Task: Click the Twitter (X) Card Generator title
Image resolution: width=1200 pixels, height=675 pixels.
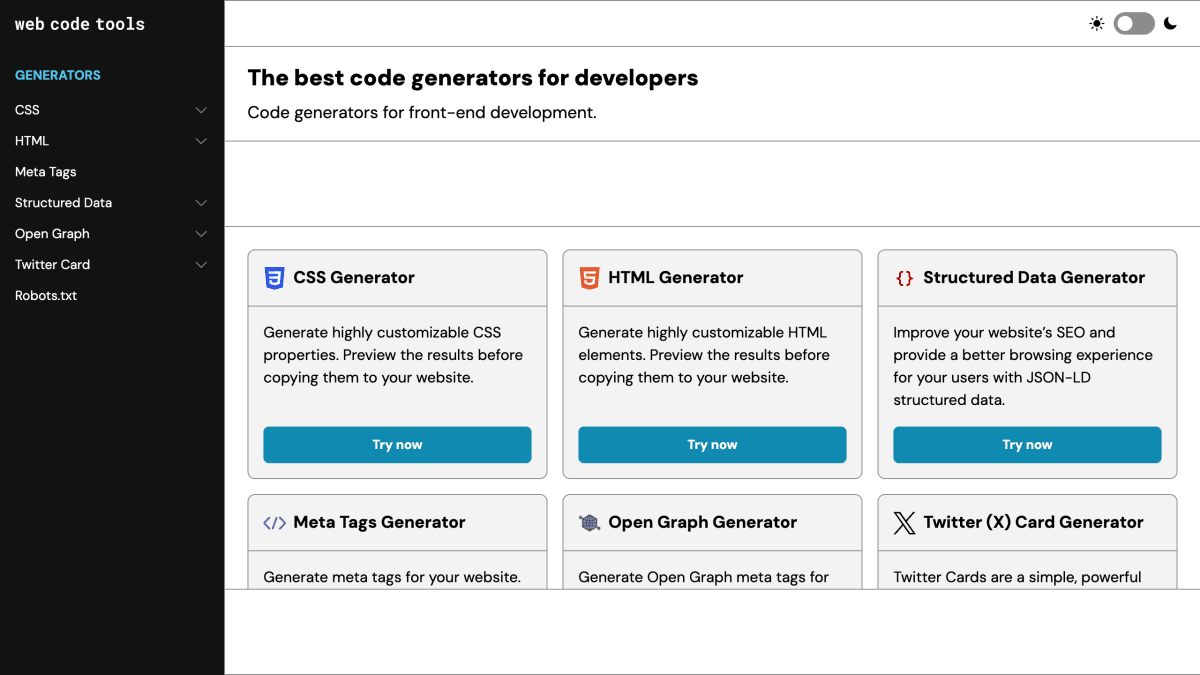Action: point(1033,523)
